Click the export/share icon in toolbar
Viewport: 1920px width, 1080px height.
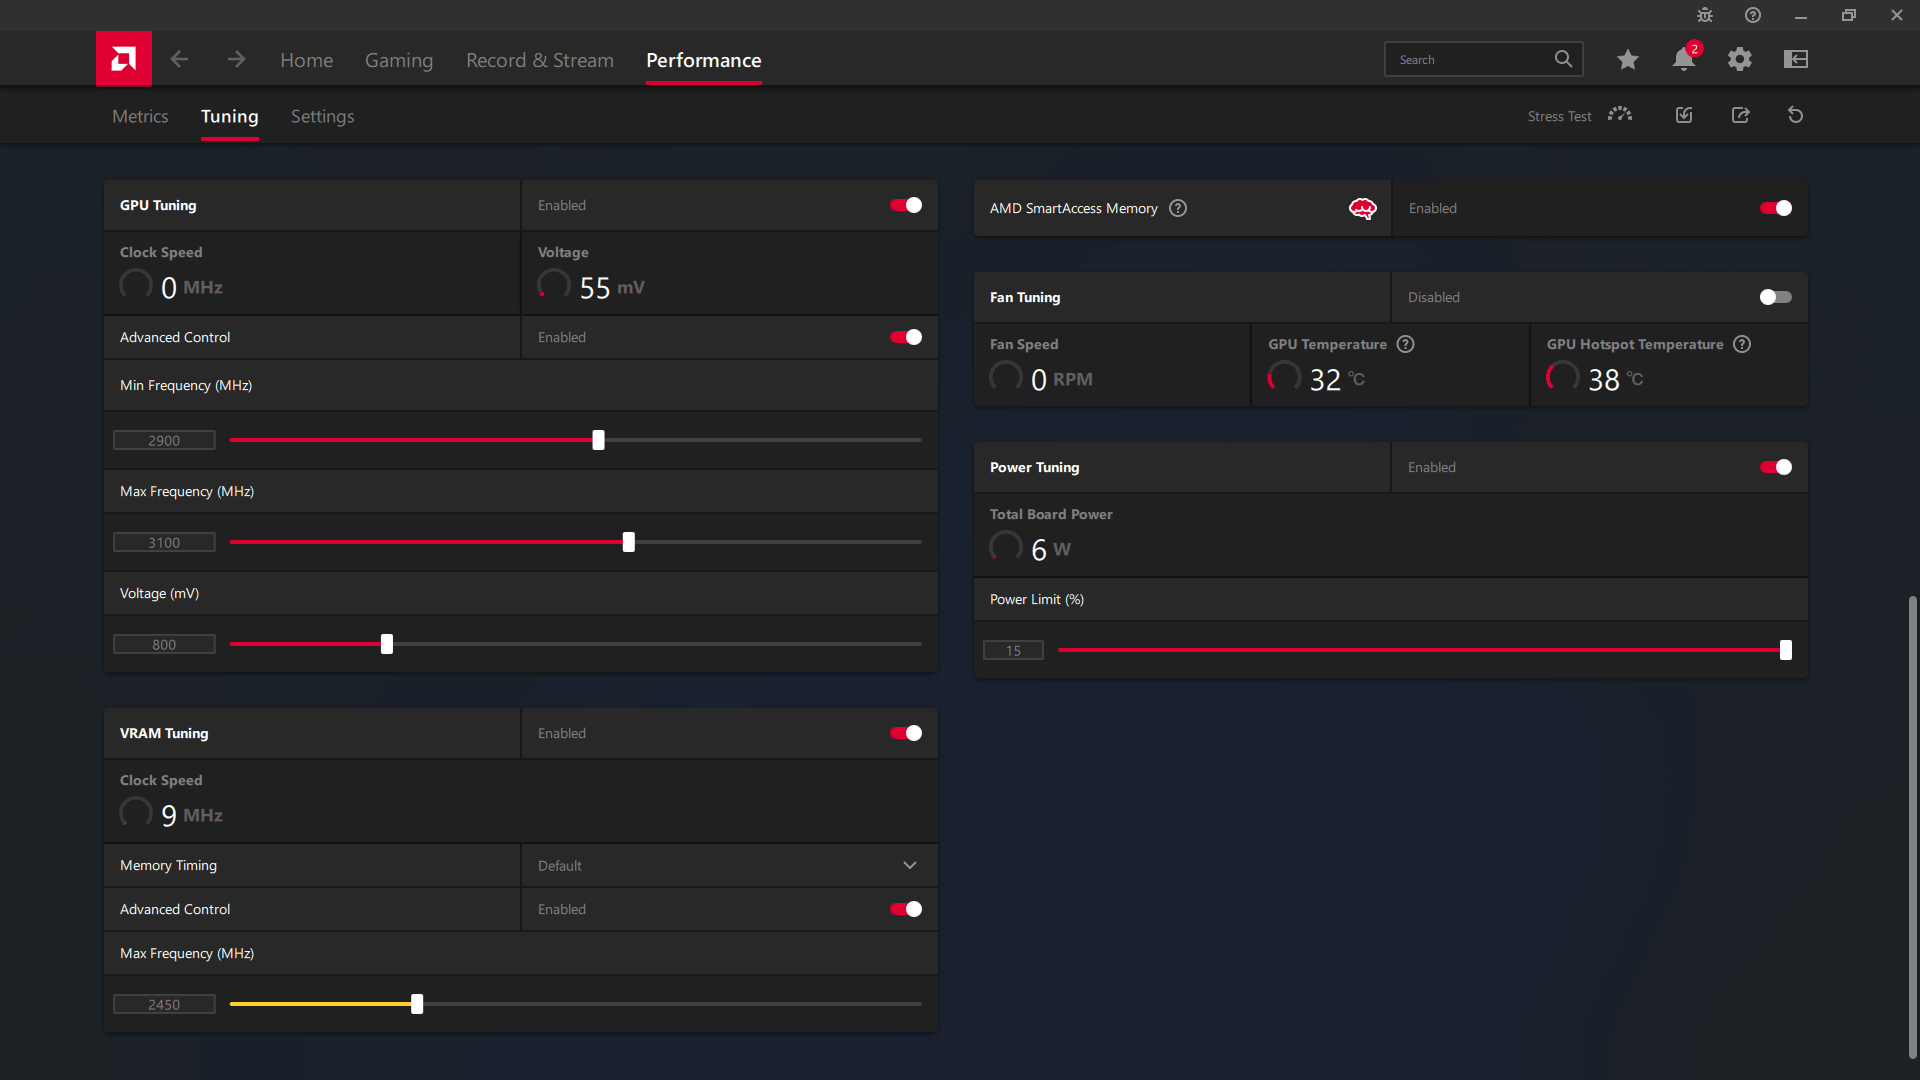click(1738, 116)
